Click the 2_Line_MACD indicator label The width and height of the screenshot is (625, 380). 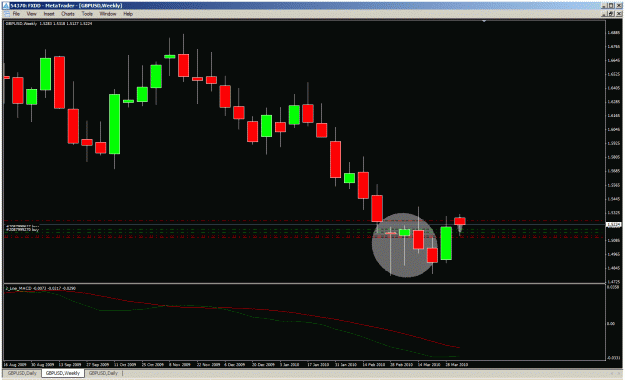40,288
